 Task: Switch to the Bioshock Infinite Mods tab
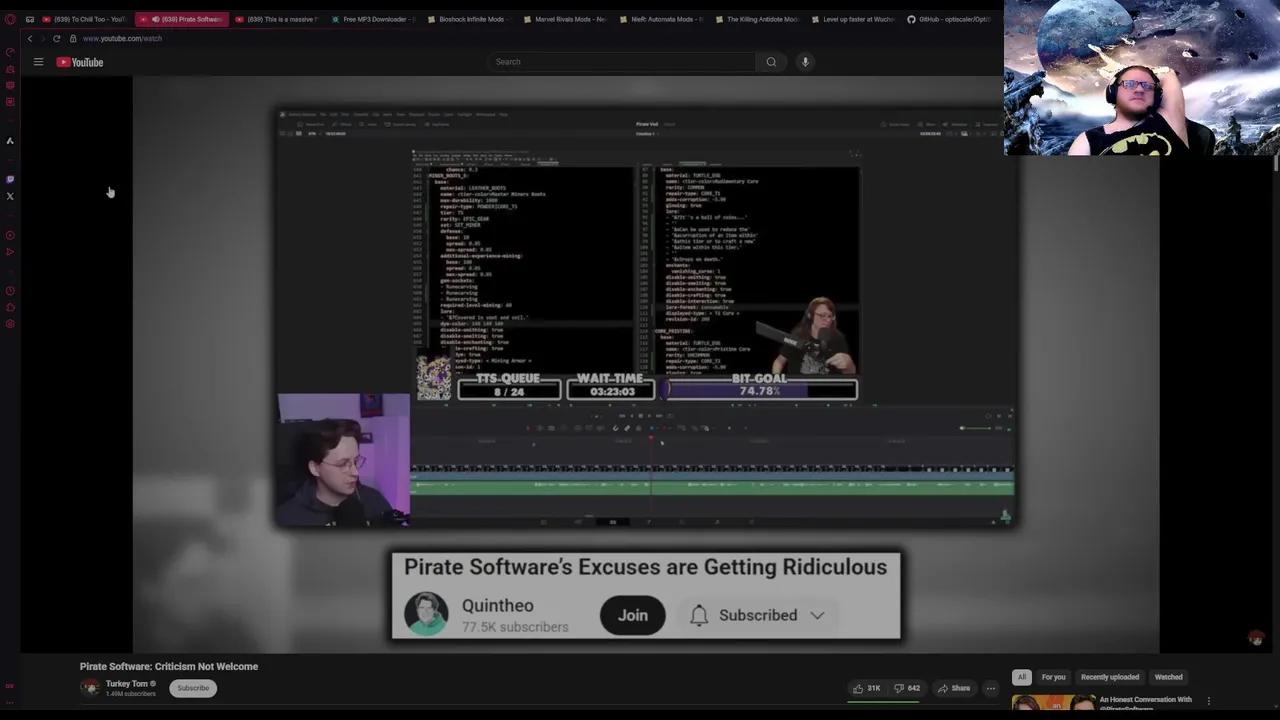(x=470, y=19)
